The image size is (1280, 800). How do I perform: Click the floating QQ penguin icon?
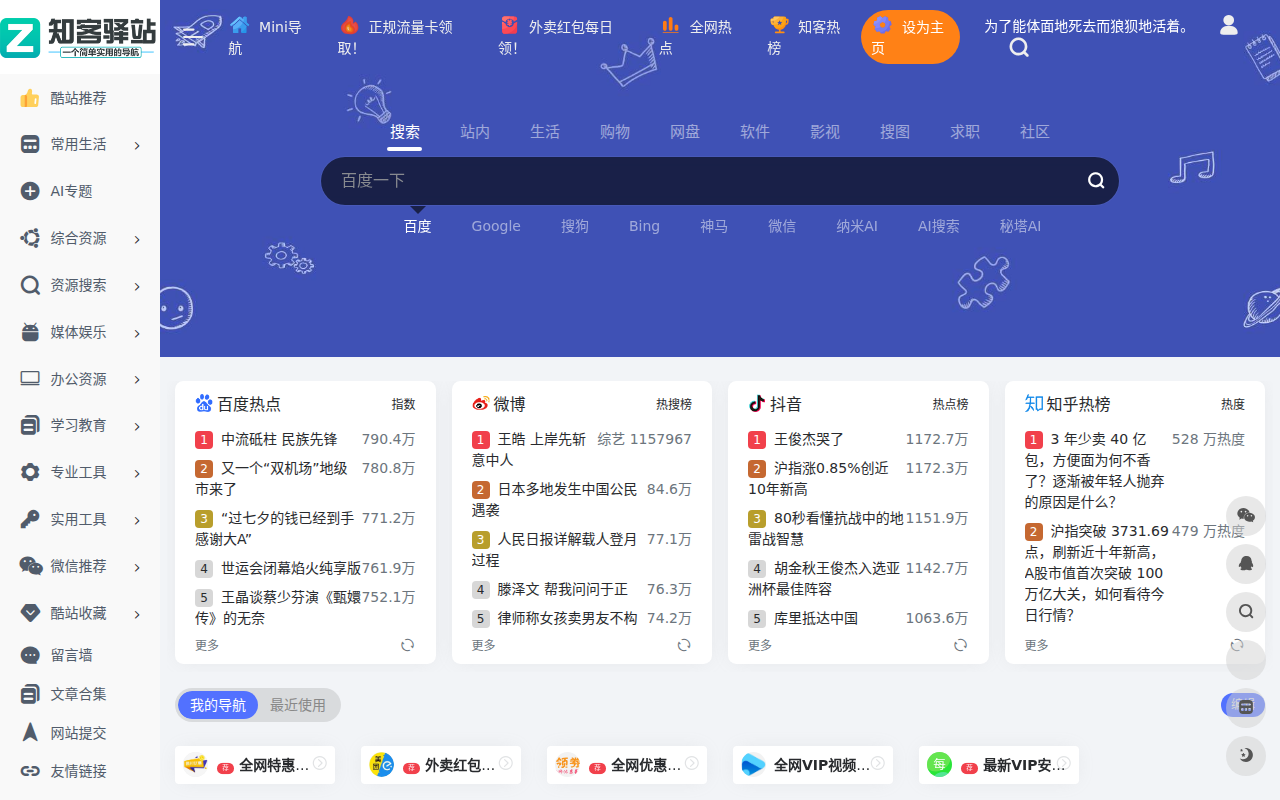coord(1246,563)
